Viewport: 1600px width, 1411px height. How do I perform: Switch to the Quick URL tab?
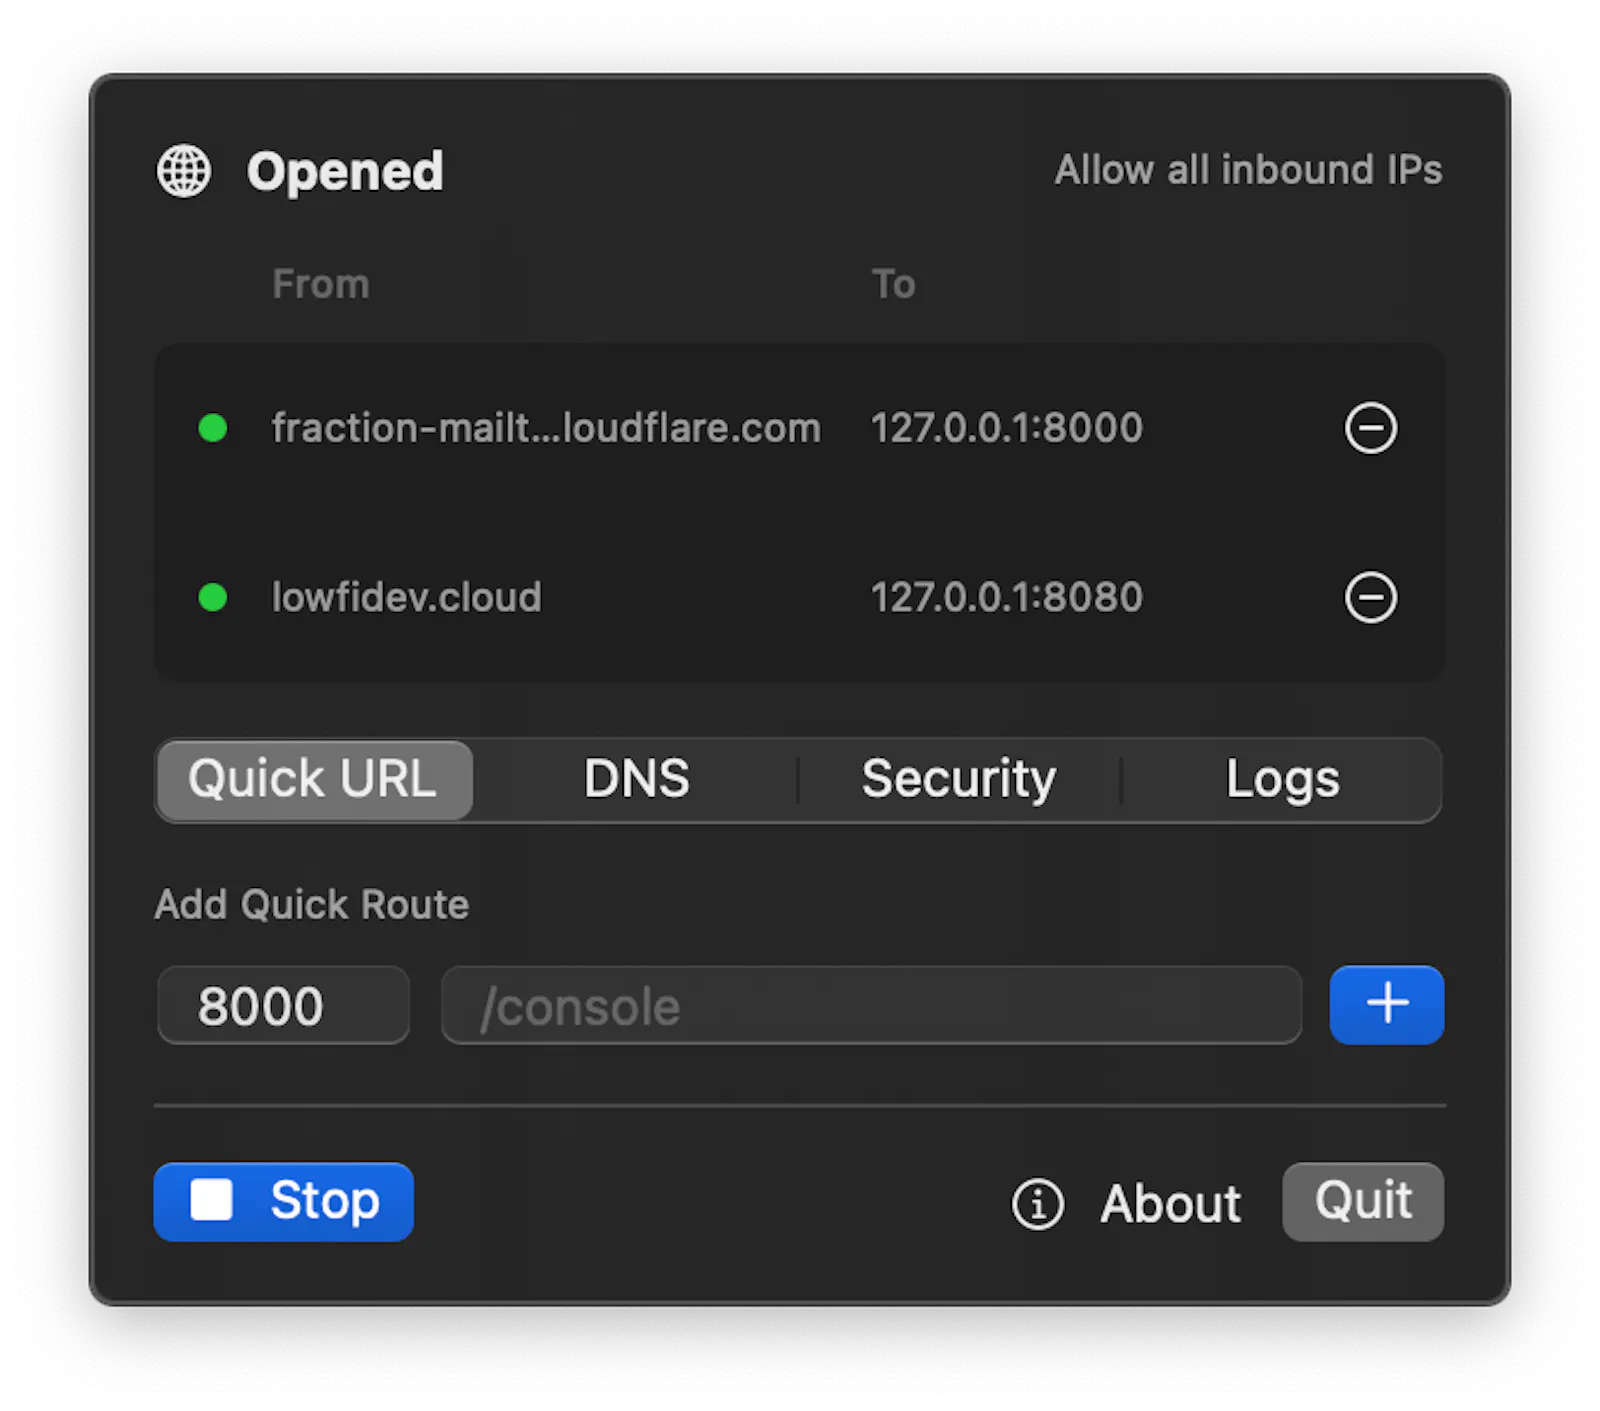[x=314, y=780]
